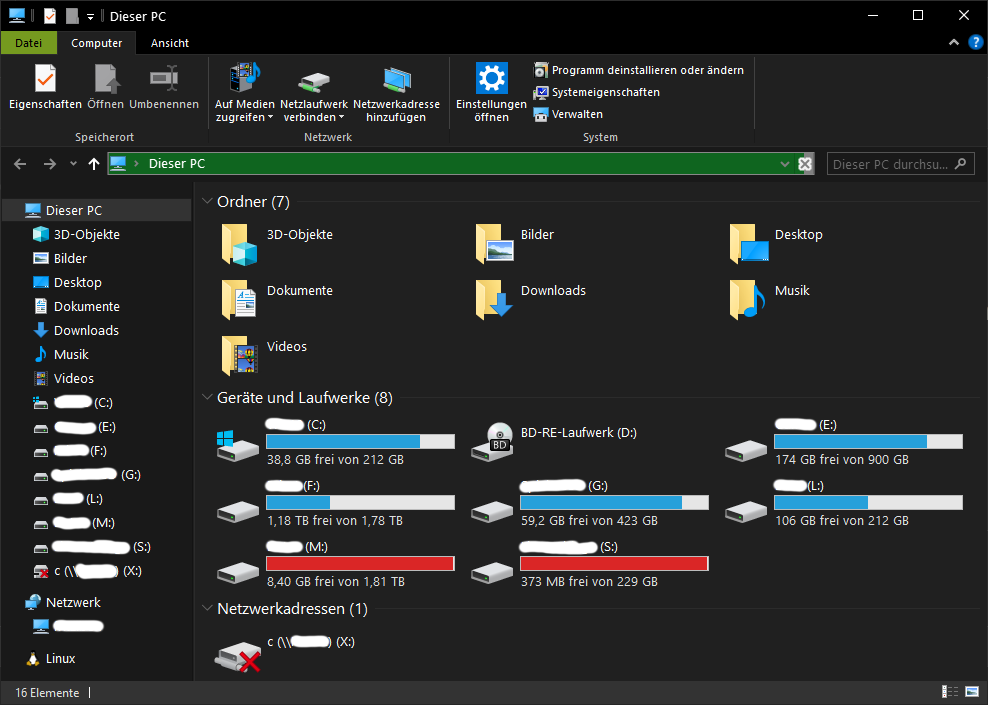Select disconnected network drive X: icon

tap(238, 657)
